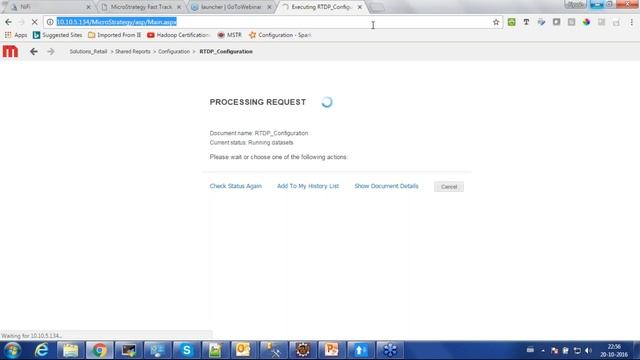Open Skype from taskbar

point(186,350)
